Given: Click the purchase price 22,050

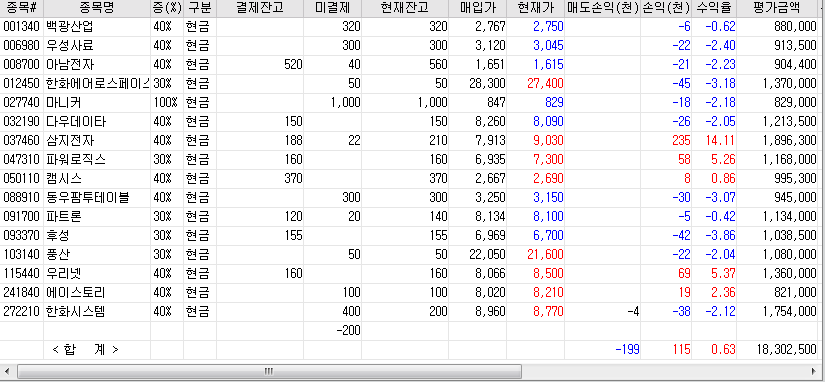Looking at the screenshot, I should coord(487,254).
